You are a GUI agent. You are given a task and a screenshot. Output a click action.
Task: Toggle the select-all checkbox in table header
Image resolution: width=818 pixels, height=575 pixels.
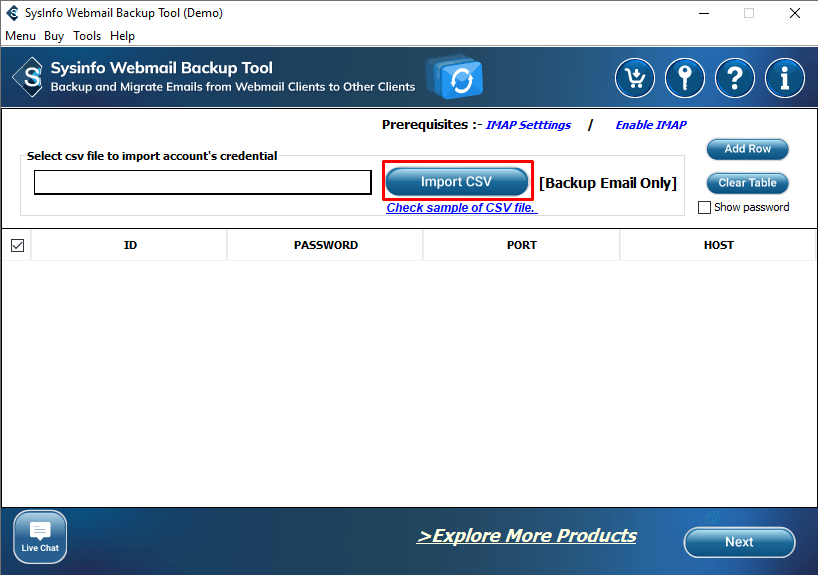tap(17, 245)
